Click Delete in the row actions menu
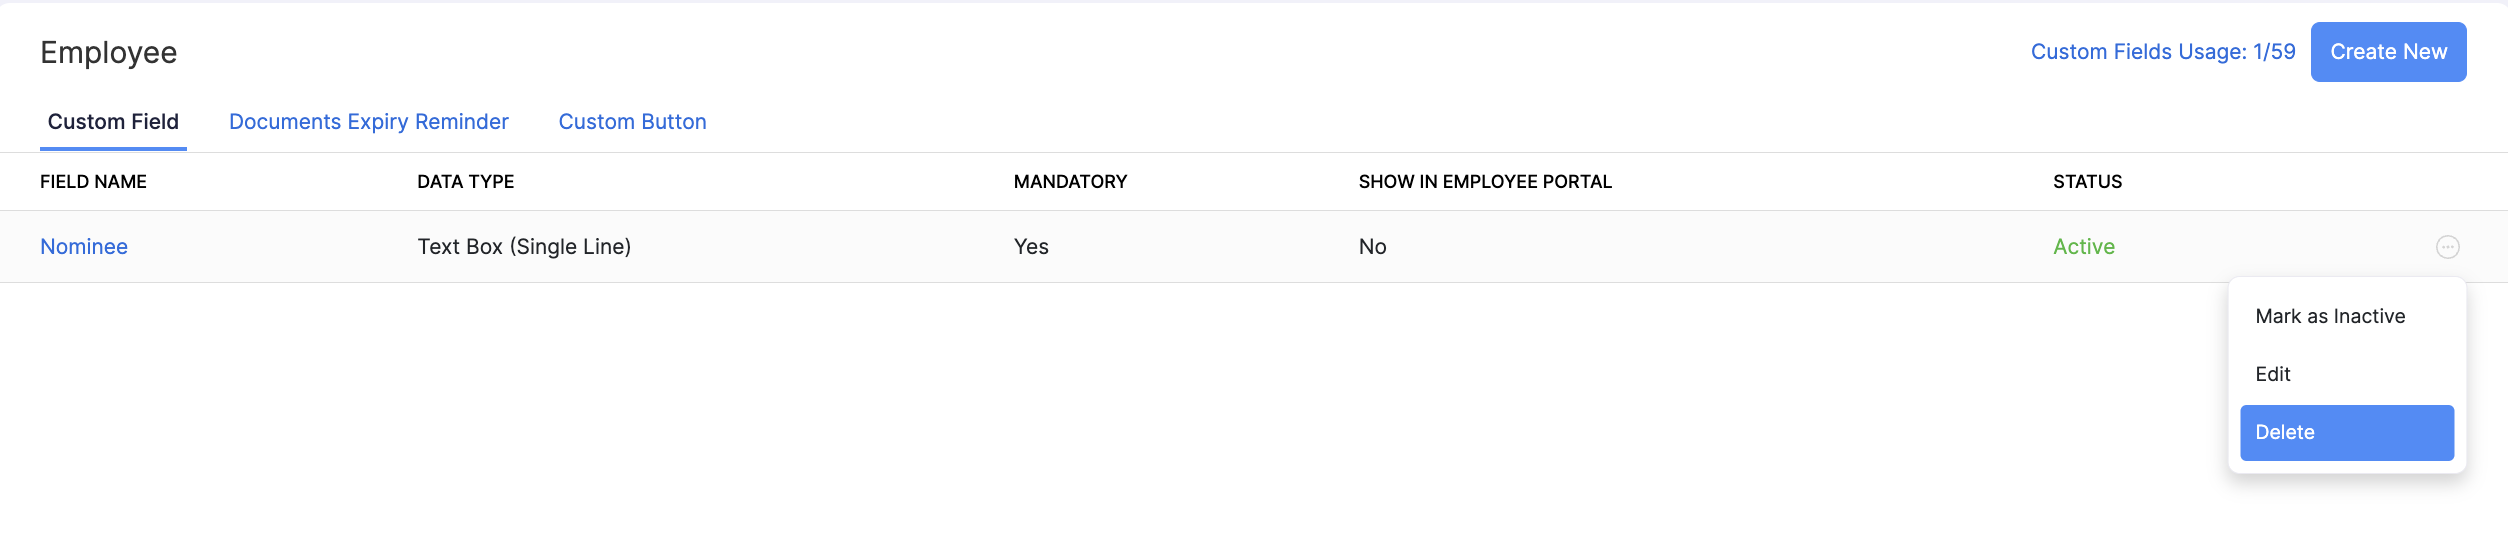The image size is (2508, 546). tap(2346, 432)
